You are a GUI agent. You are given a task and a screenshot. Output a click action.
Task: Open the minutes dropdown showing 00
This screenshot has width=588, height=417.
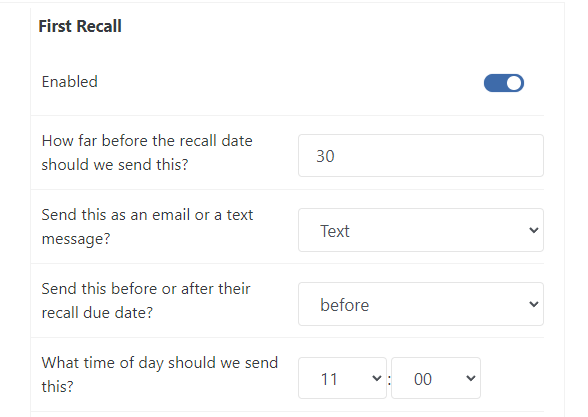436,378
